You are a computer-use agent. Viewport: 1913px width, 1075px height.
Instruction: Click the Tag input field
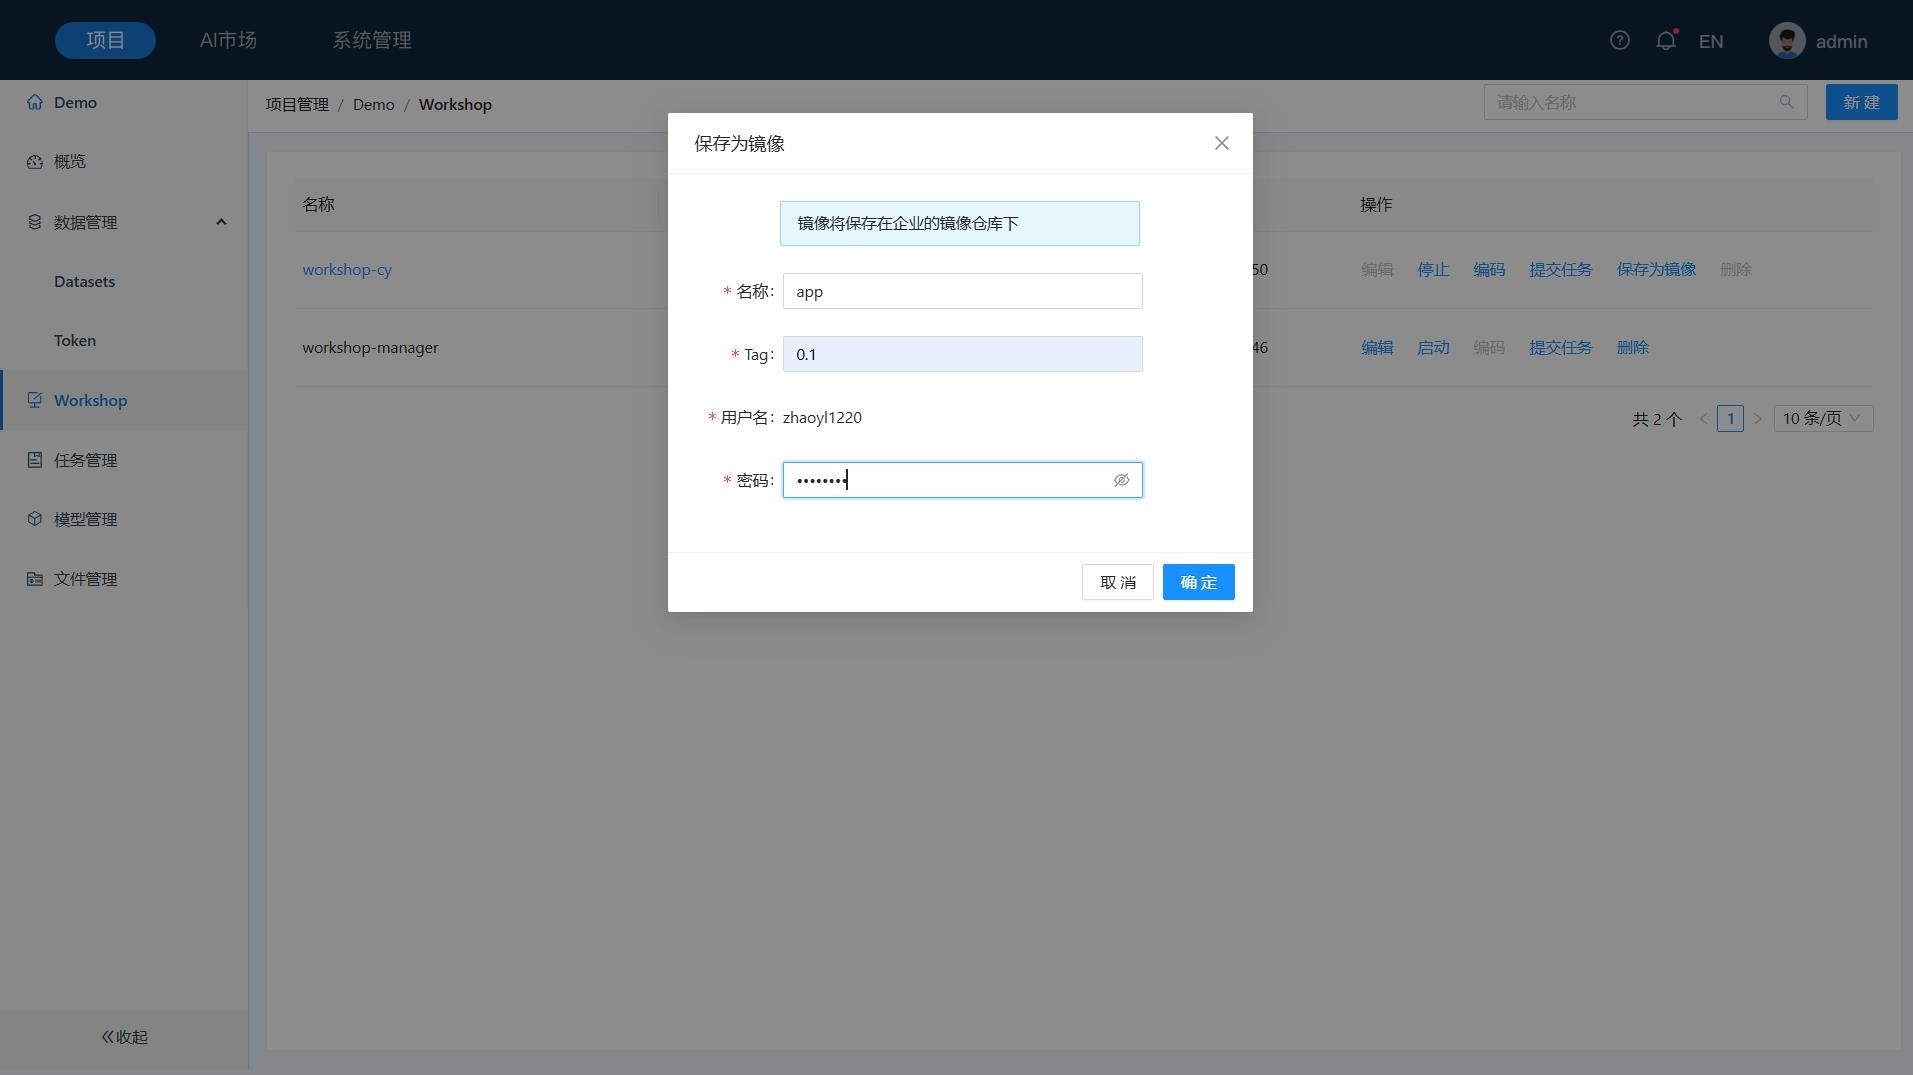(962, 355)
